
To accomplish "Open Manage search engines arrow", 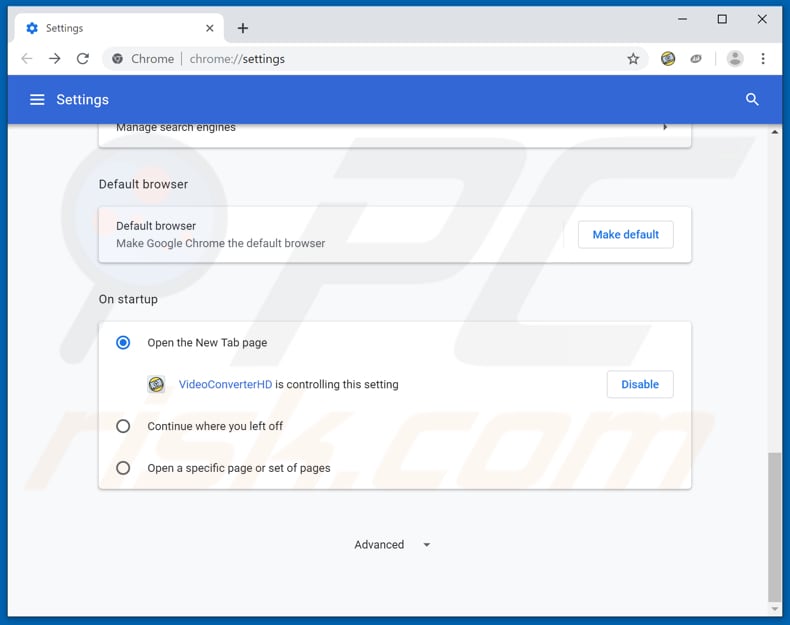I will [x=665, y=127].
